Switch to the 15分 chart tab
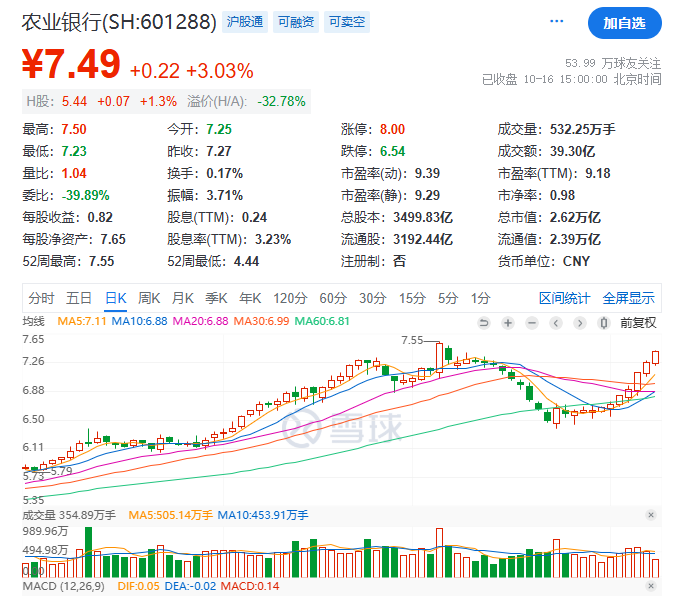The height and width of the screenshot is (596, 674). (412, 298)
